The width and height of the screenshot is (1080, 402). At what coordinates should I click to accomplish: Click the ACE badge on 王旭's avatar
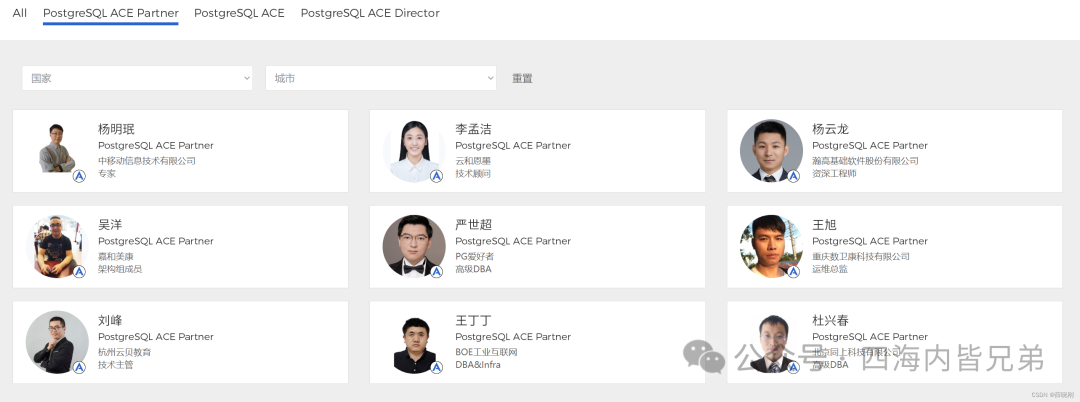click(793, 272)
